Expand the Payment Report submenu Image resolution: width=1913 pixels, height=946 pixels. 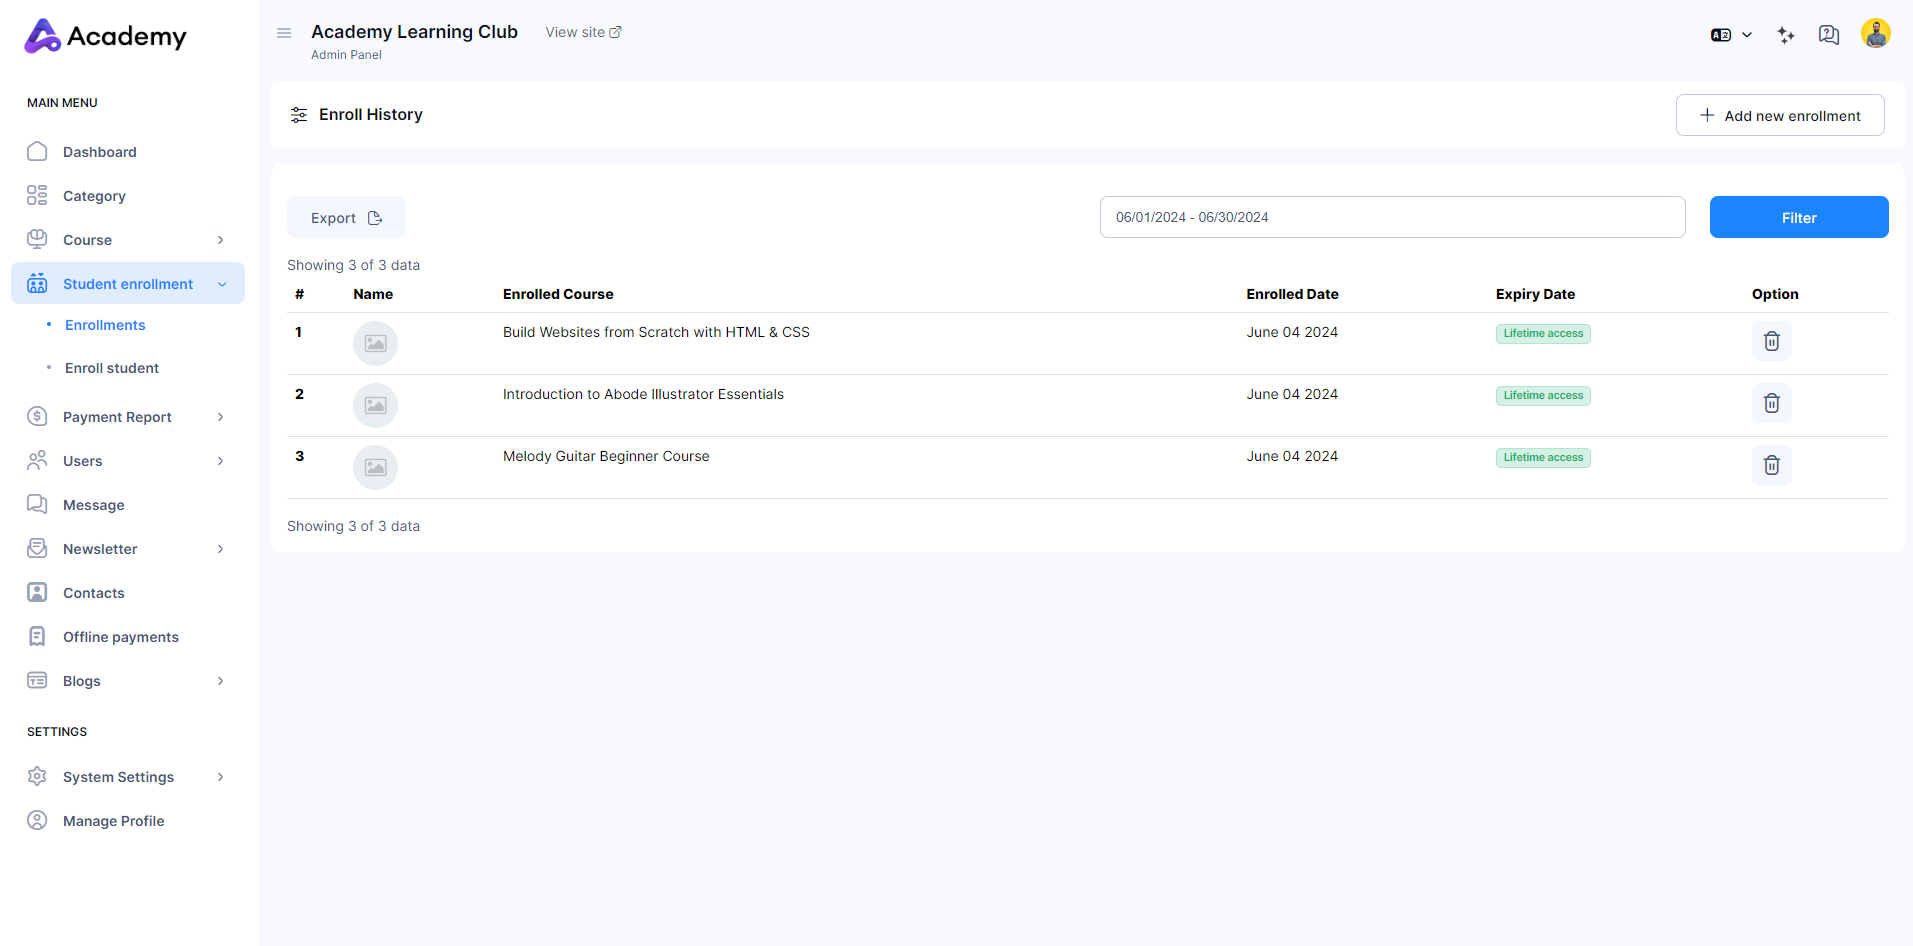pyautogui.click(x=220, y=417)
